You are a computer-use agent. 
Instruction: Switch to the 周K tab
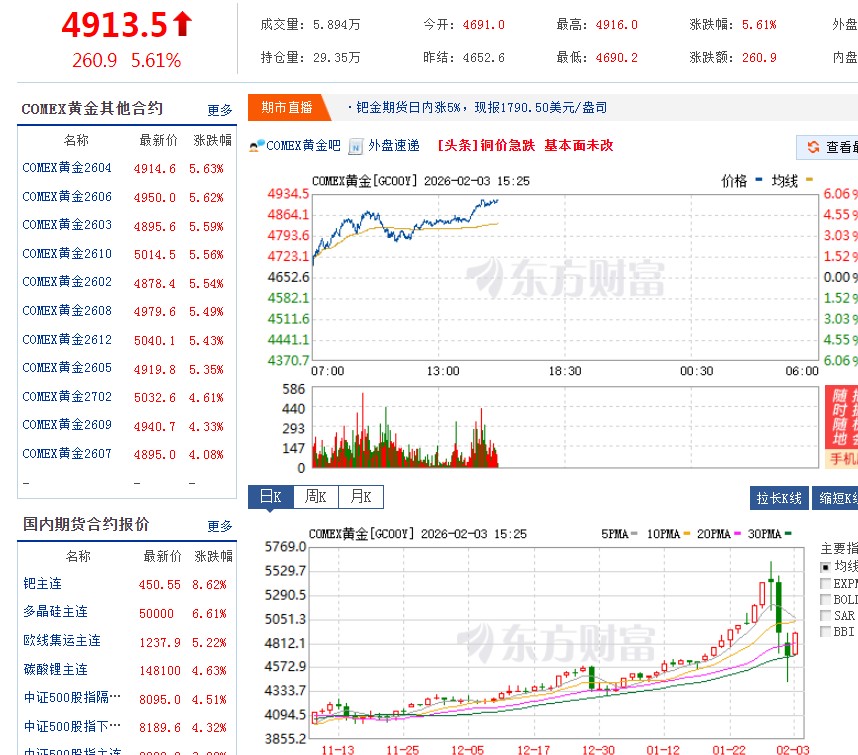click(314, 496)
